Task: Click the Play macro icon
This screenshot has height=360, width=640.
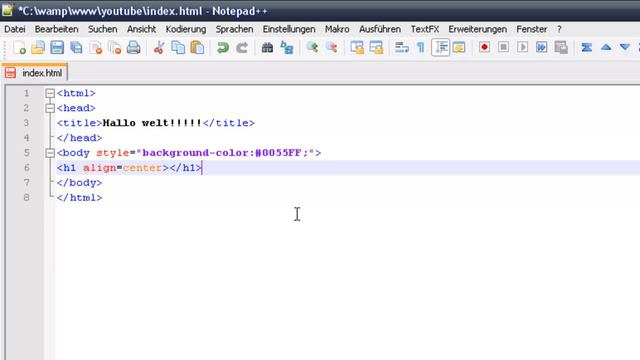Action: pyautogui.click(x=522, y=47)
